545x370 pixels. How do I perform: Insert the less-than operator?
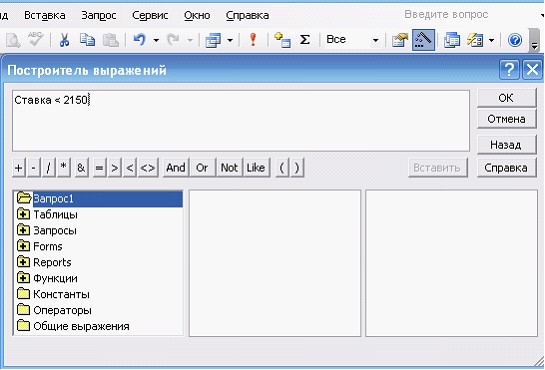coord(130,168)
